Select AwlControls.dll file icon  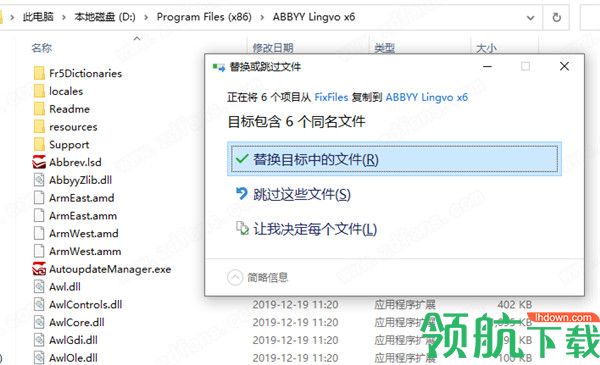[x=39, y=305]
